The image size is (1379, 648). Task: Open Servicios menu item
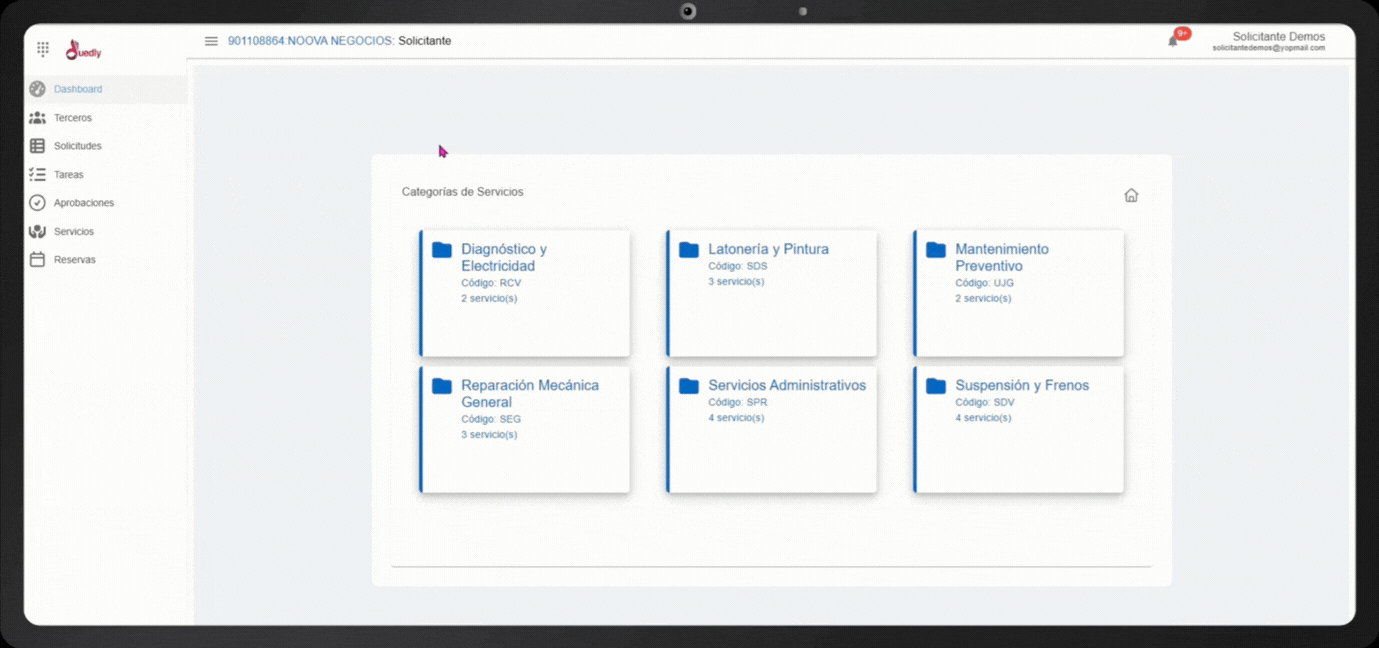coord(73,232)
